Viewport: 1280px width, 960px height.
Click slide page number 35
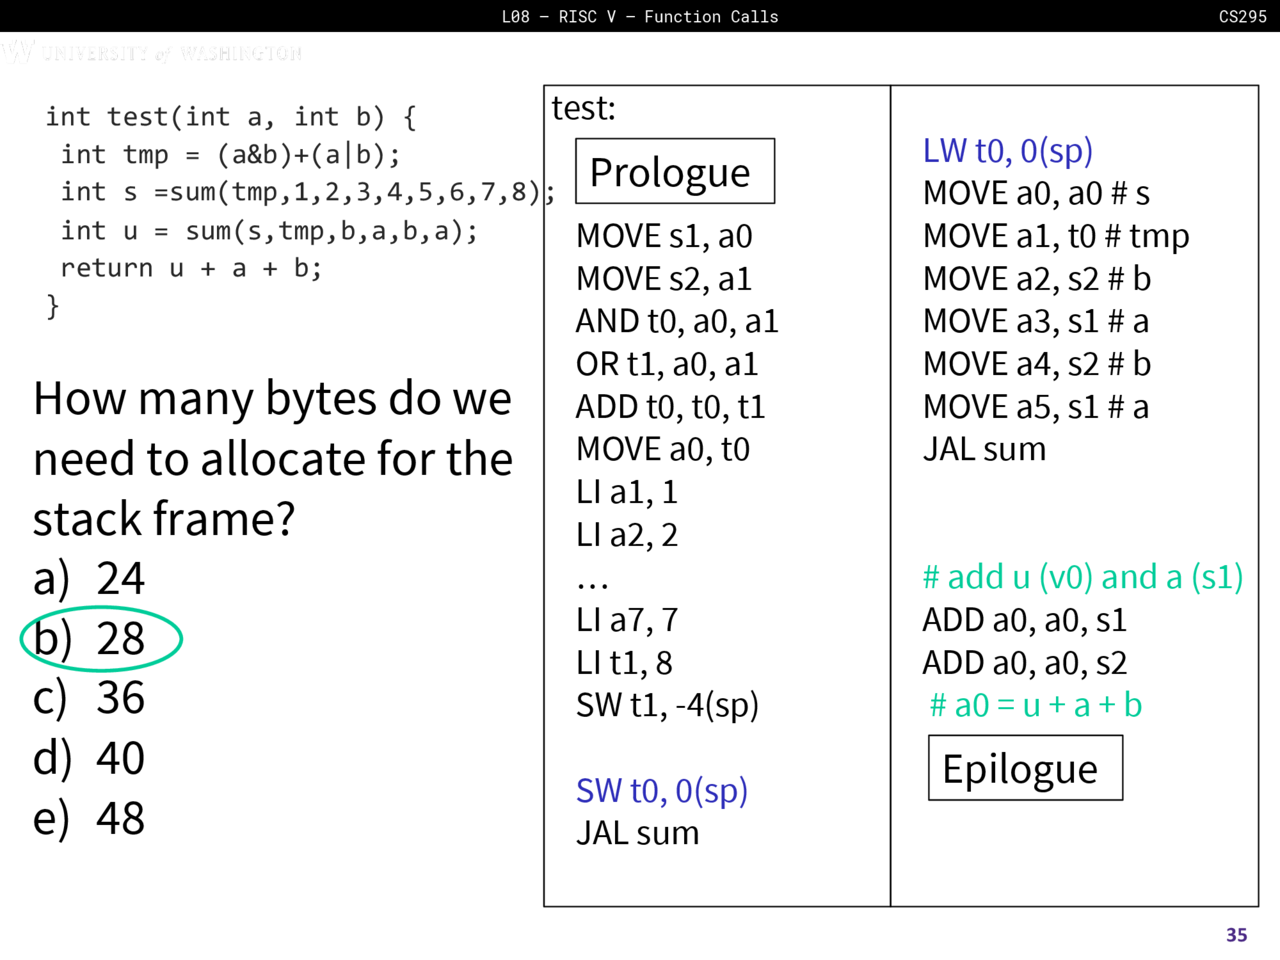(1236, 935)
